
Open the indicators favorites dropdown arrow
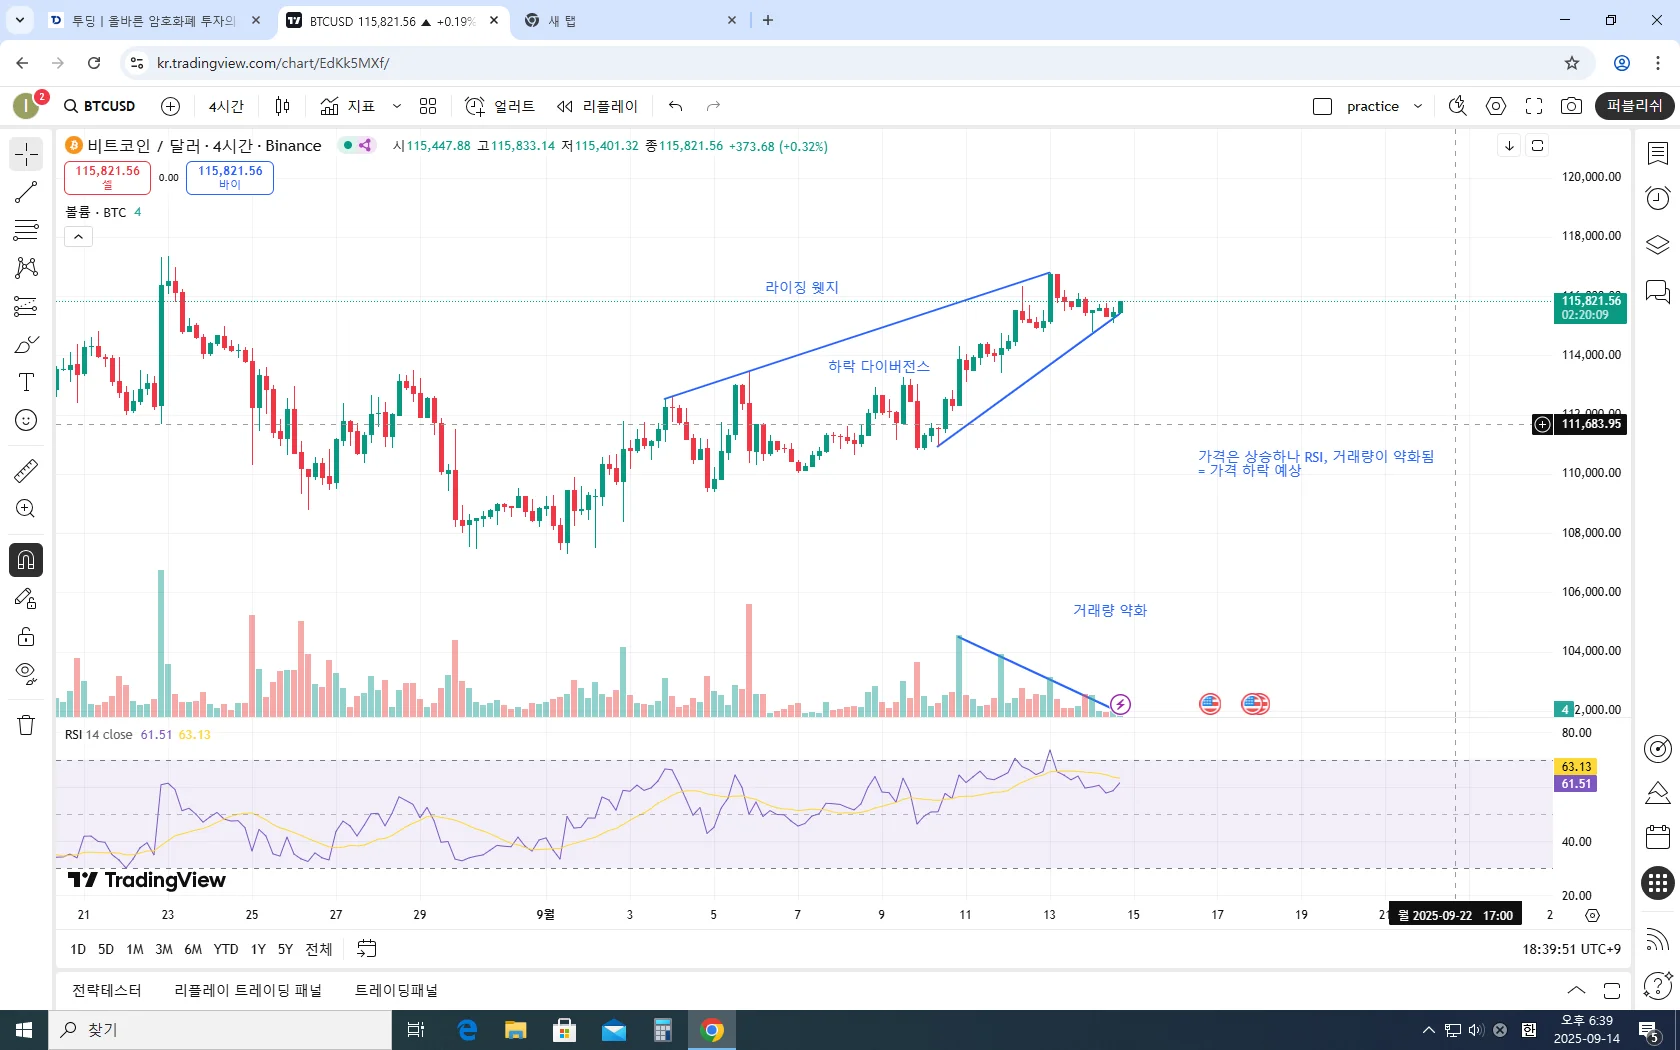coord(397,106)
